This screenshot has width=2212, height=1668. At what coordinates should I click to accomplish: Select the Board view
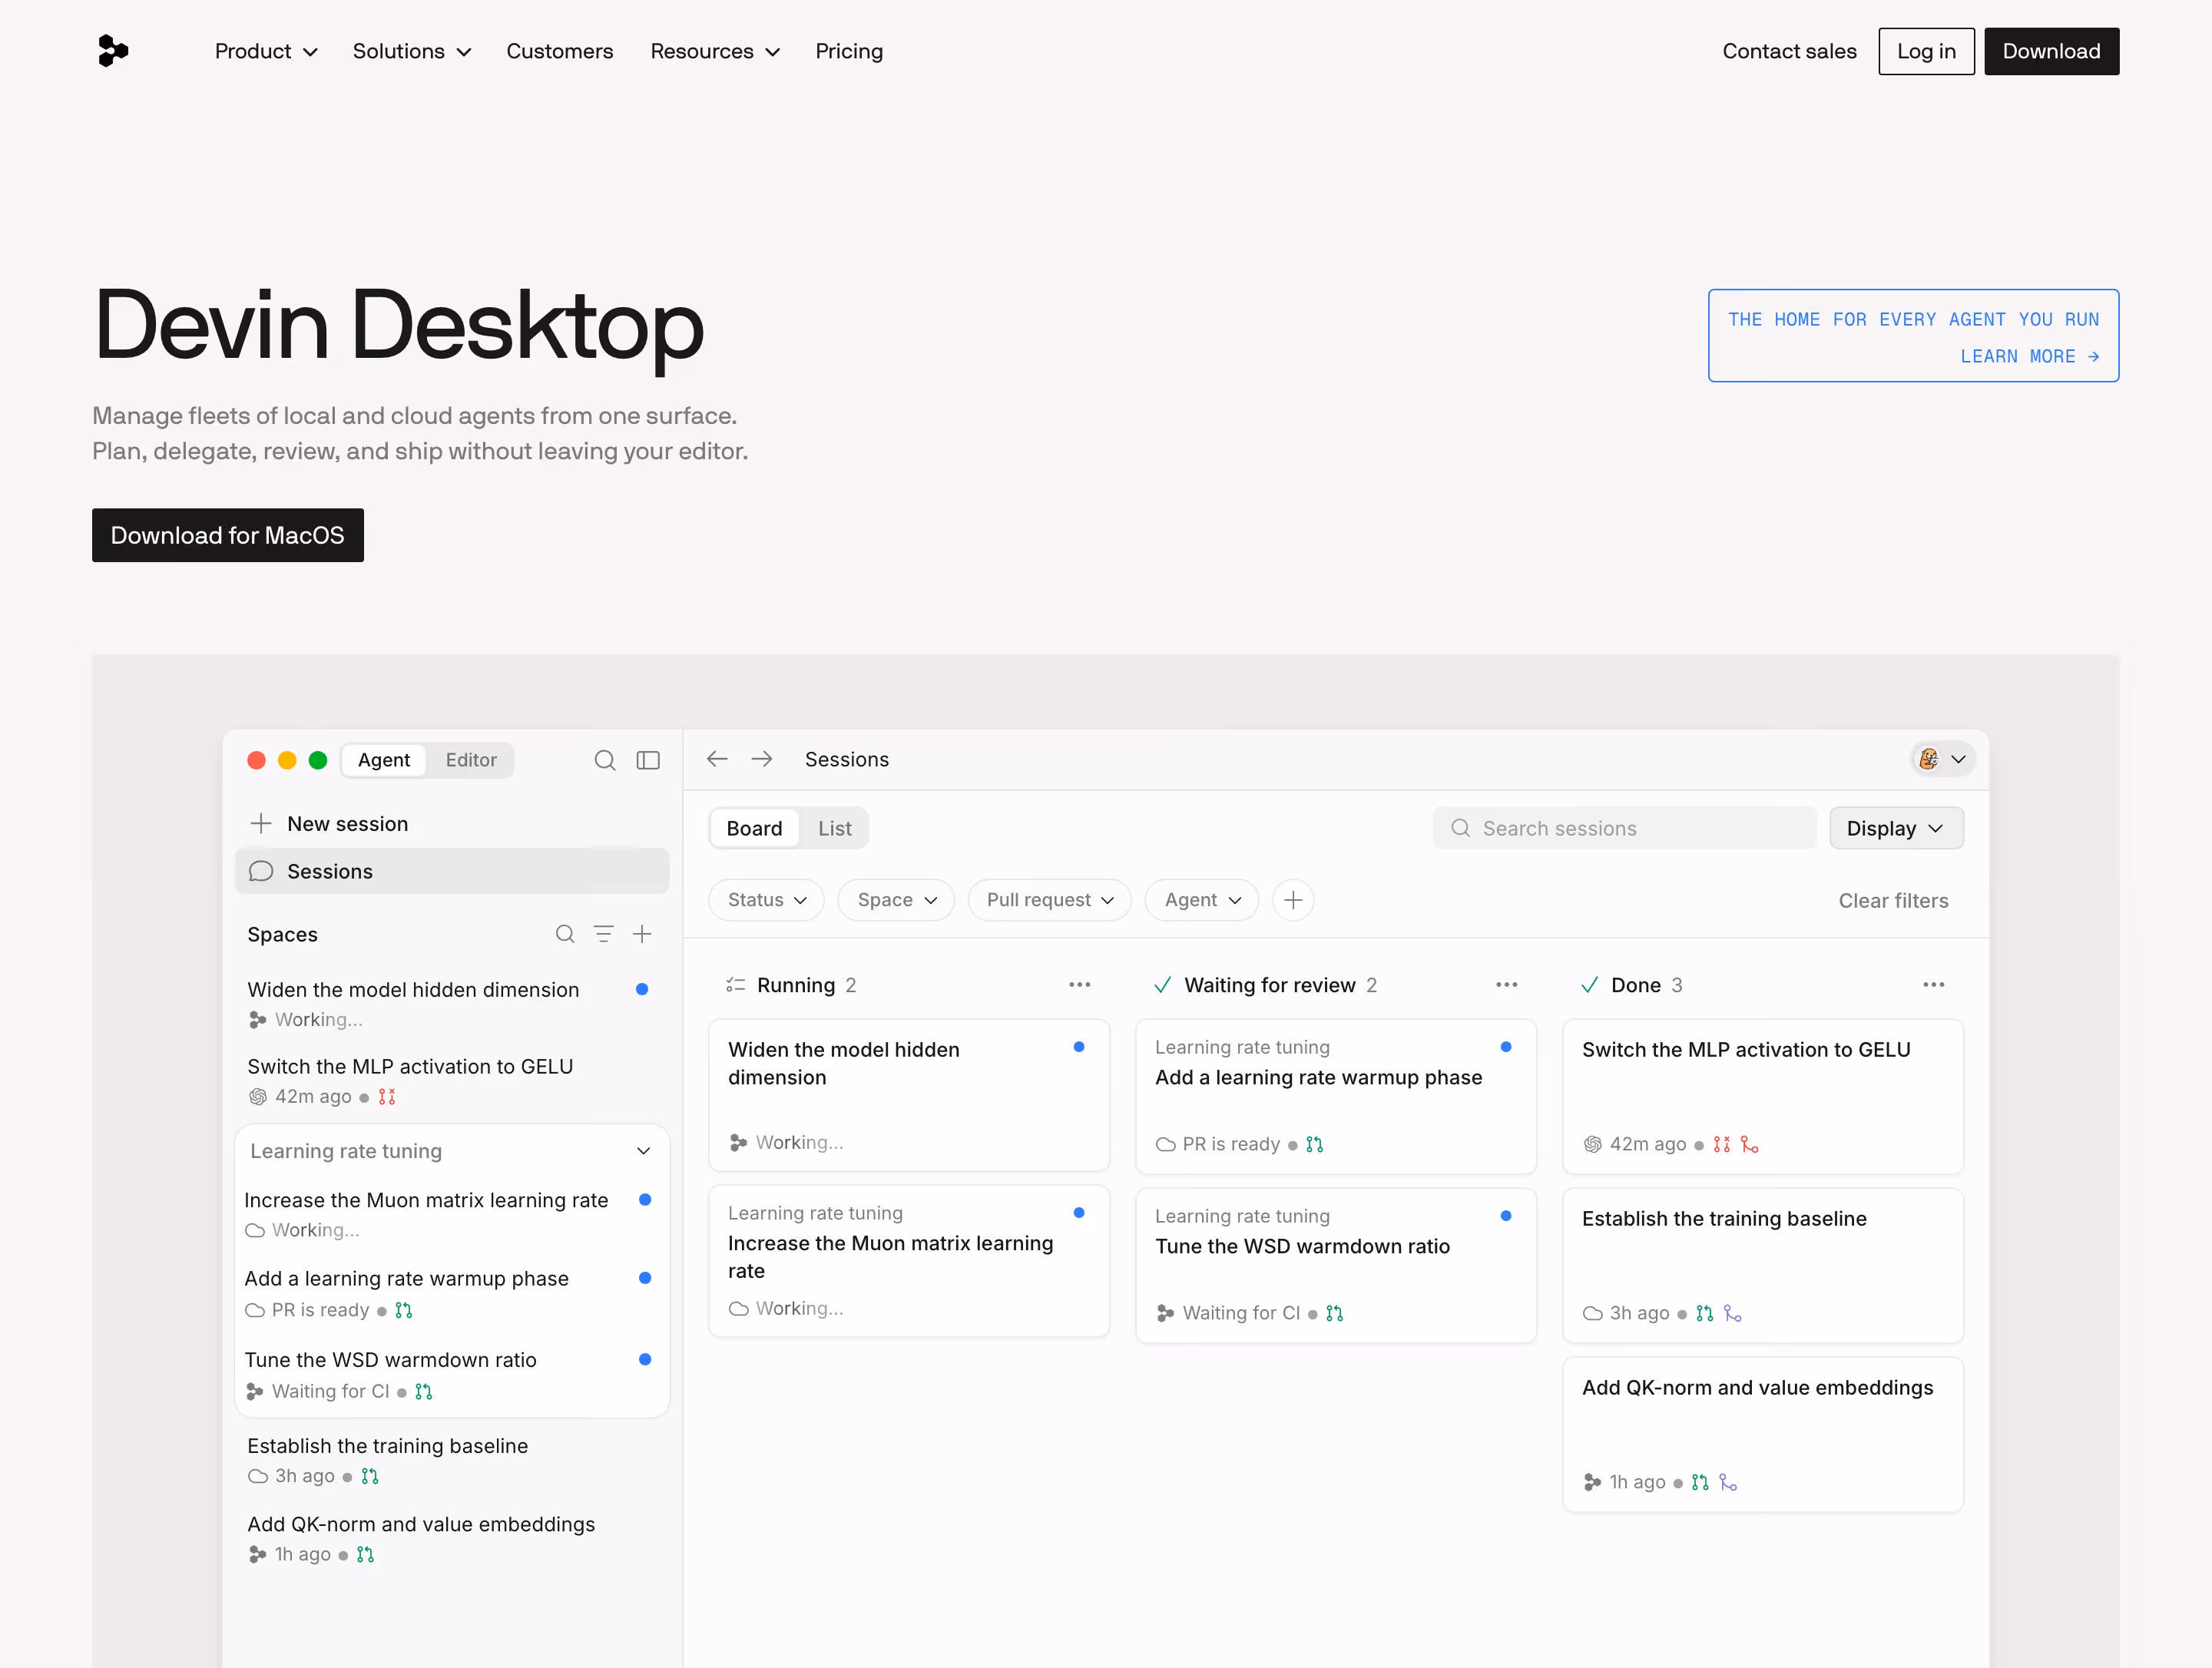(x=754, y=828)
